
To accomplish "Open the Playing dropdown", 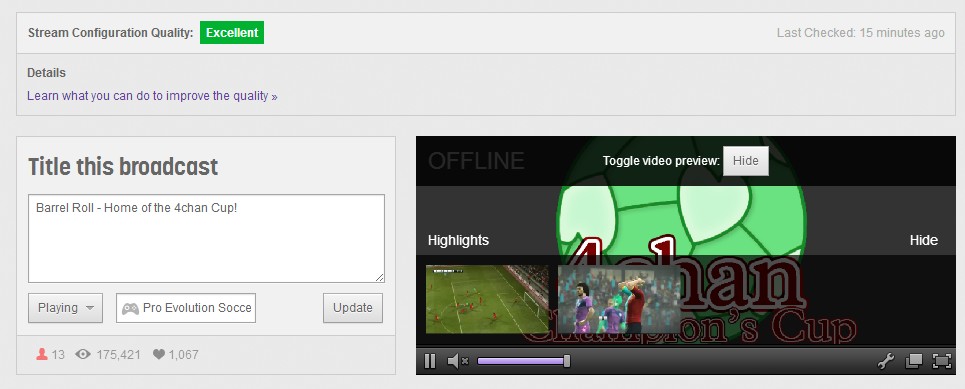I will tap(65, 308).
